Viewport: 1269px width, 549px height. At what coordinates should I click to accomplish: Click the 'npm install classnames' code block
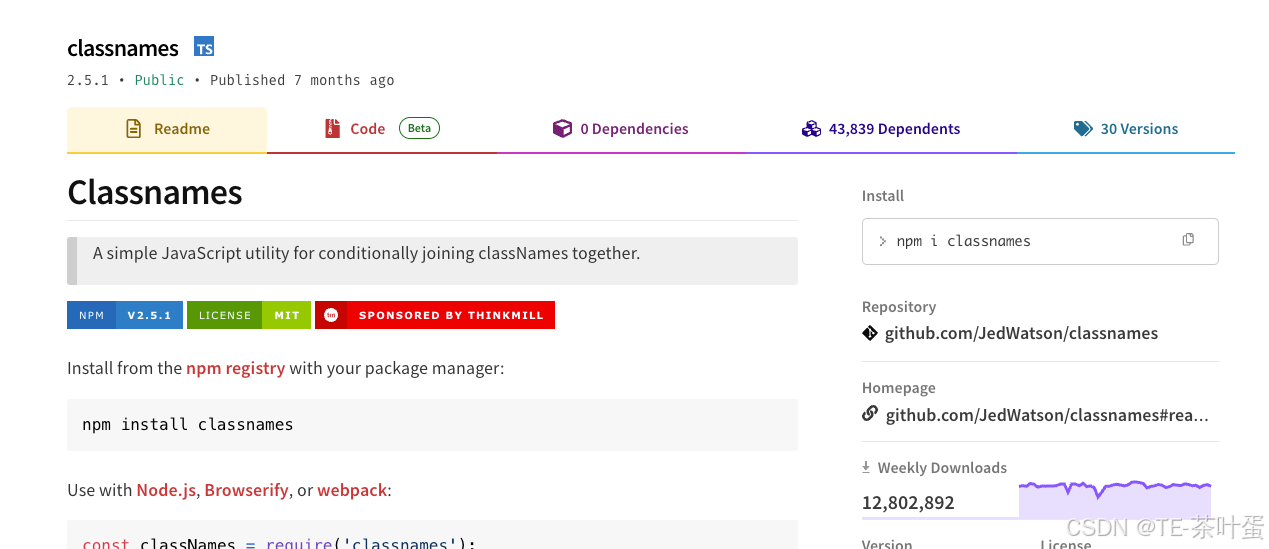[x=432, y=424]
